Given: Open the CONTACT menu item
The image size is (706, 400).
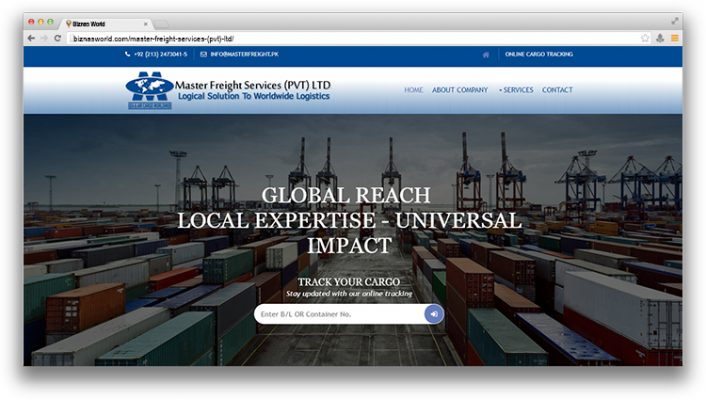Looking at the screenshot, I should coord(557,90).
